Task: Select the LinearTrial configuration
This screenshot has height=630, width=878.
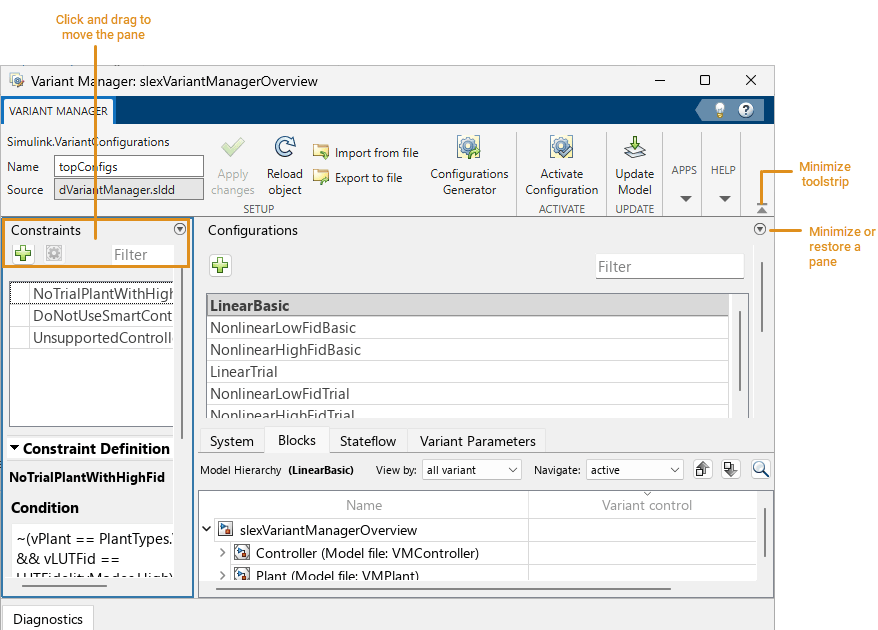Action: pyautogui.click(x=468, y=372)
